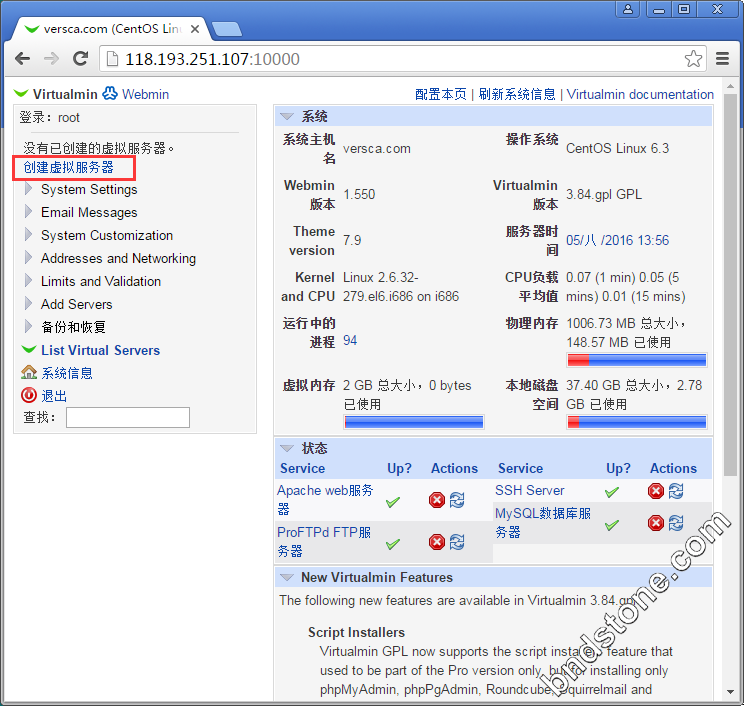
Task: Click 刷新系统信息 link
Action: (x=517, y=94)
